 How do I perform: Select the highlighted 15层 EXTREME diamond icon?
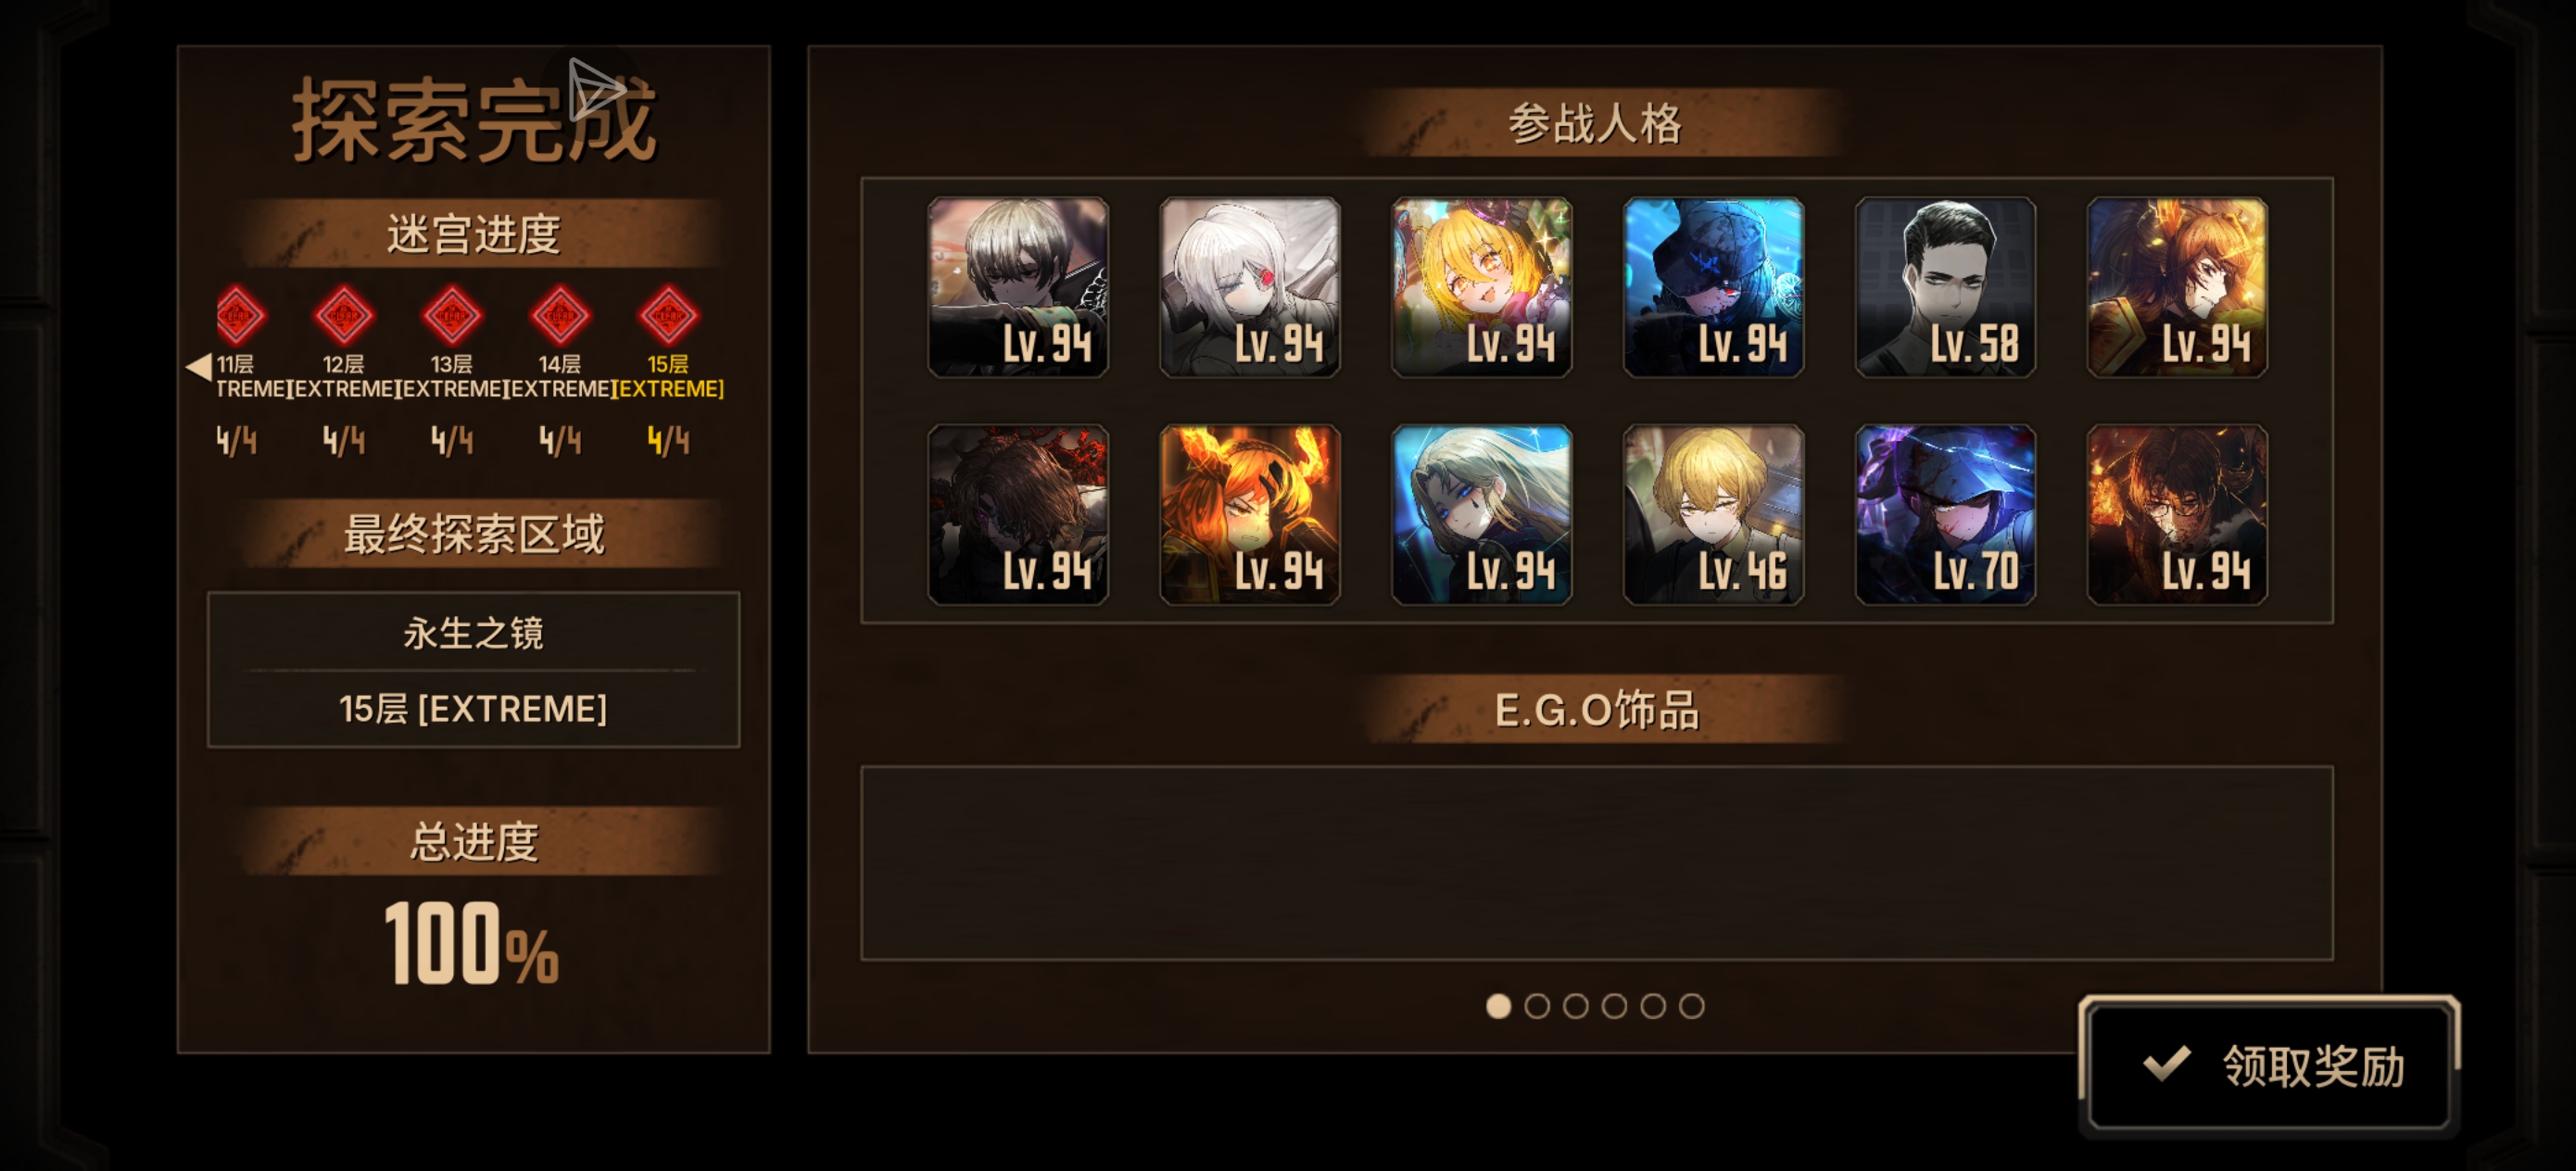click(x=668, y=316)
